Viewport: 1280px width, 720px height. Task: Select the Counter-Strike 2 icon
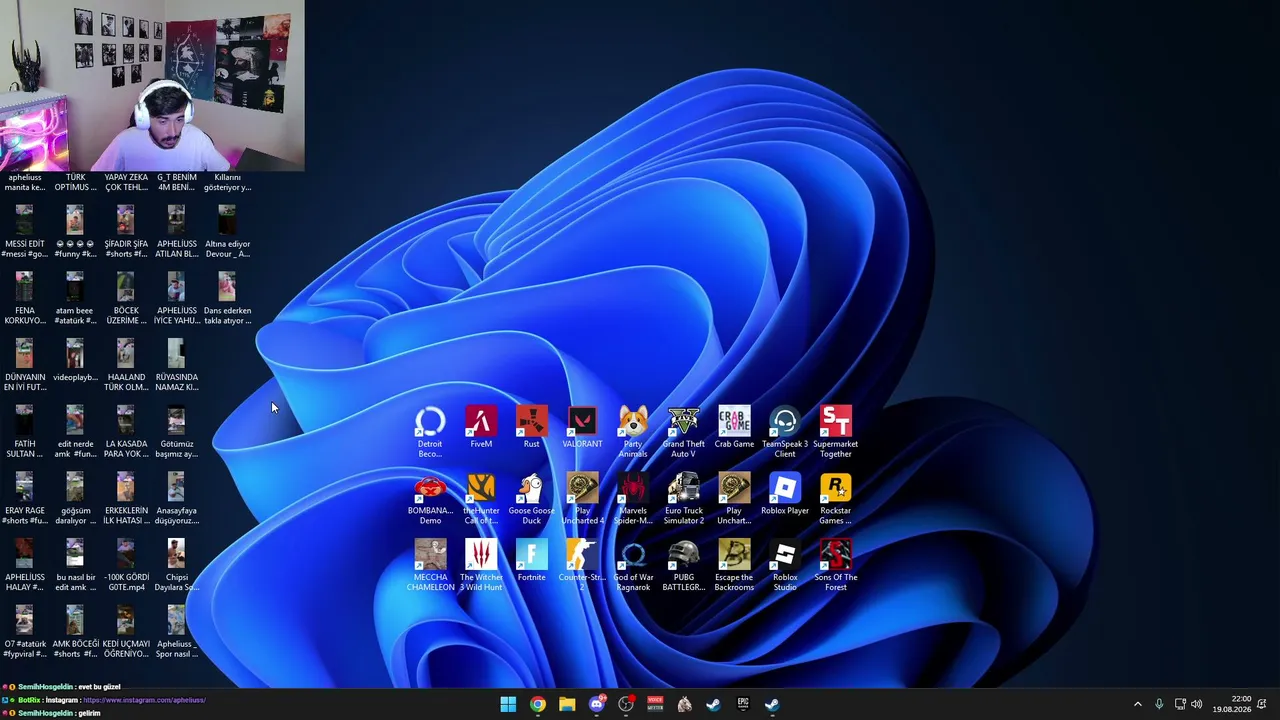pos(582,565)
